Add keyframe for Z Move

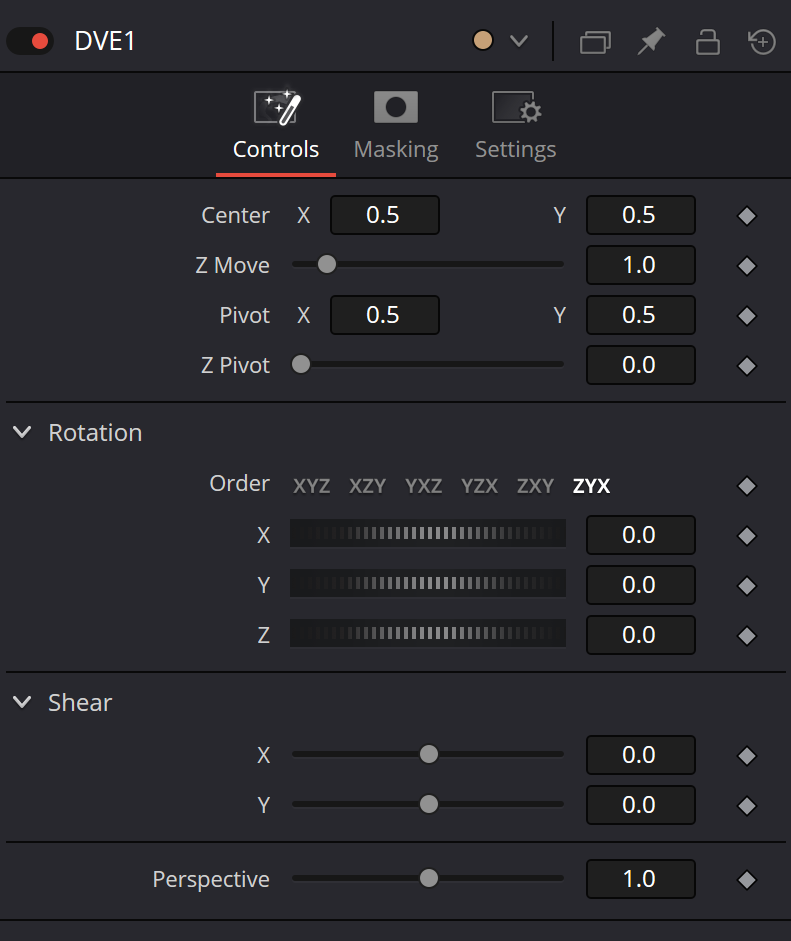[747, 265]
